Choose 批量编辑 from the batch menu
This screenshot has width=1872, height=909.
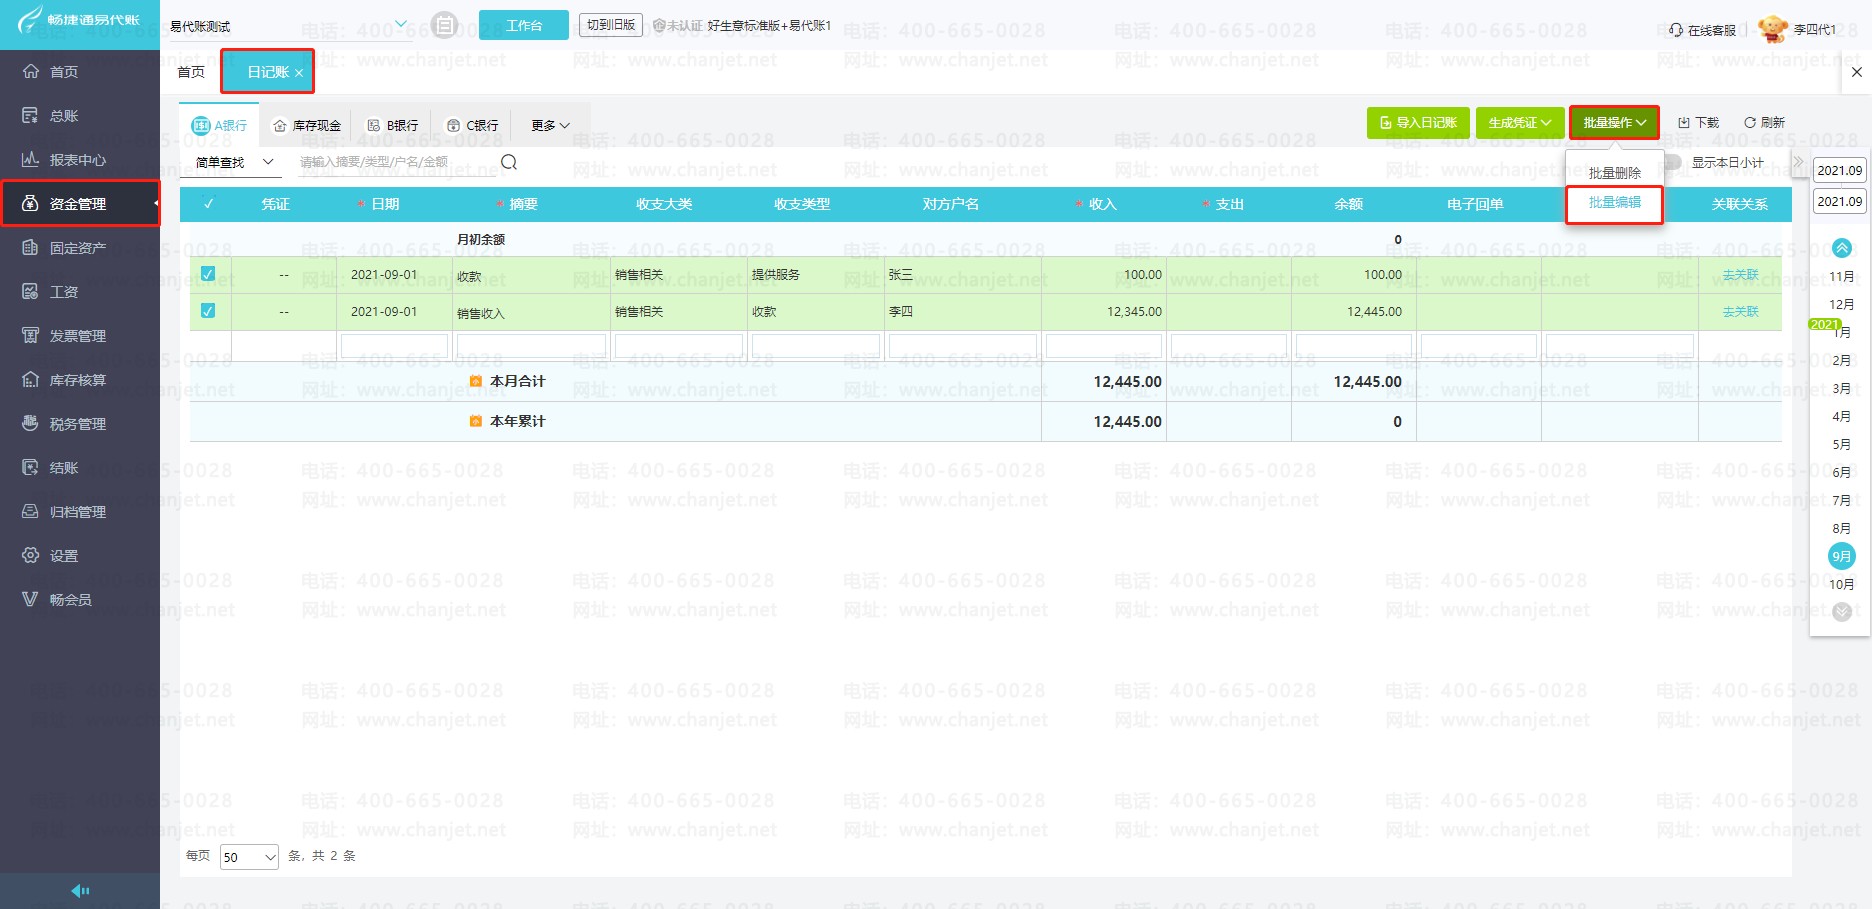point(1614,203)
